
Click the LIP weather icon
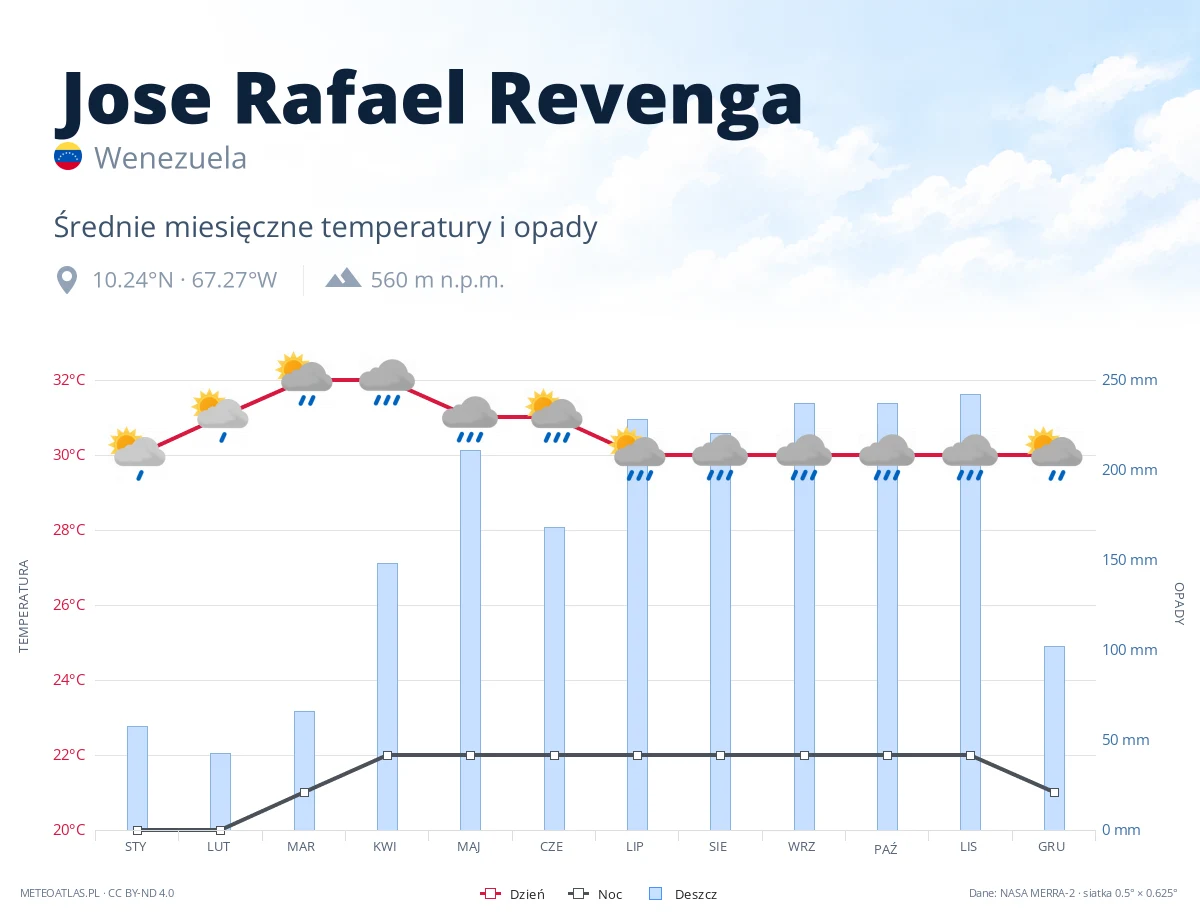click(x=637, y=454)
